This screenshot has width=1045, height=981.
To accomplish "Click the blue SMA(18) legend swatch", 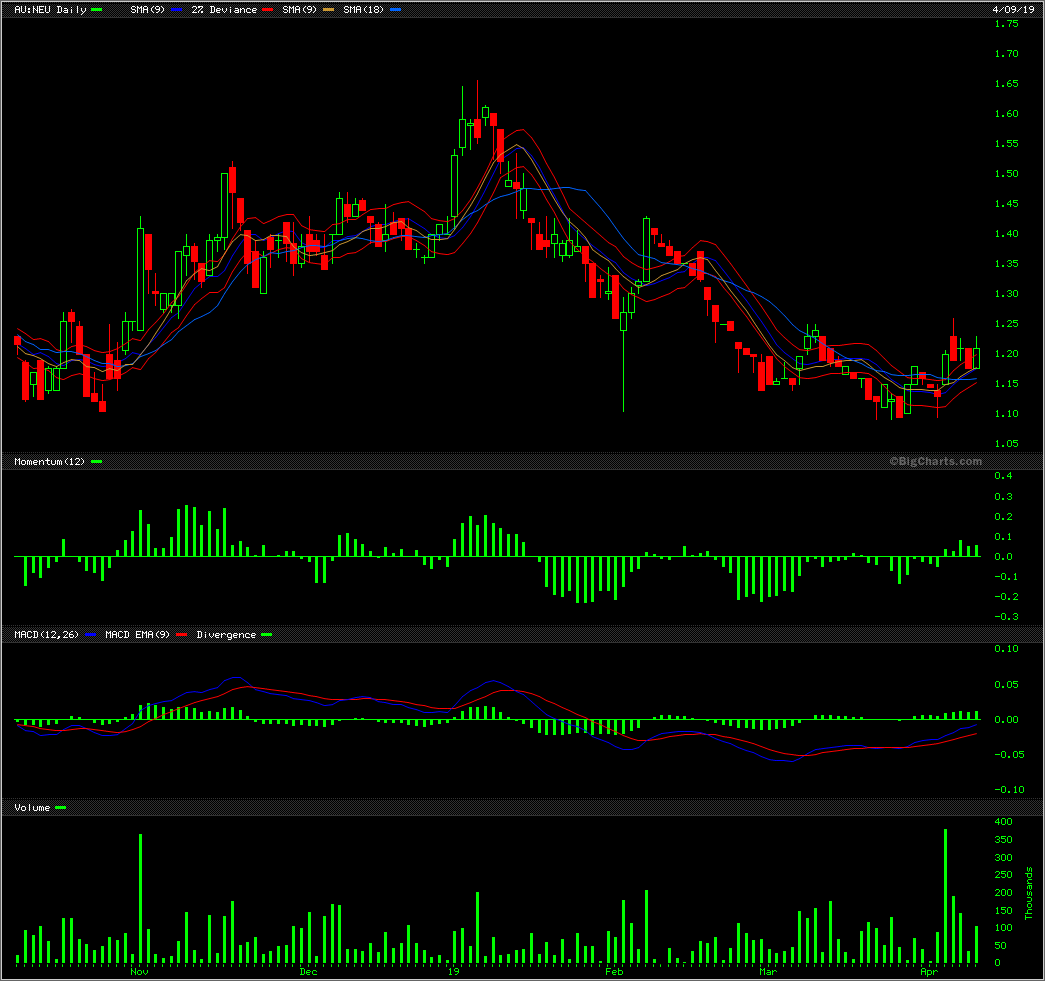I will tap(395, 9).
